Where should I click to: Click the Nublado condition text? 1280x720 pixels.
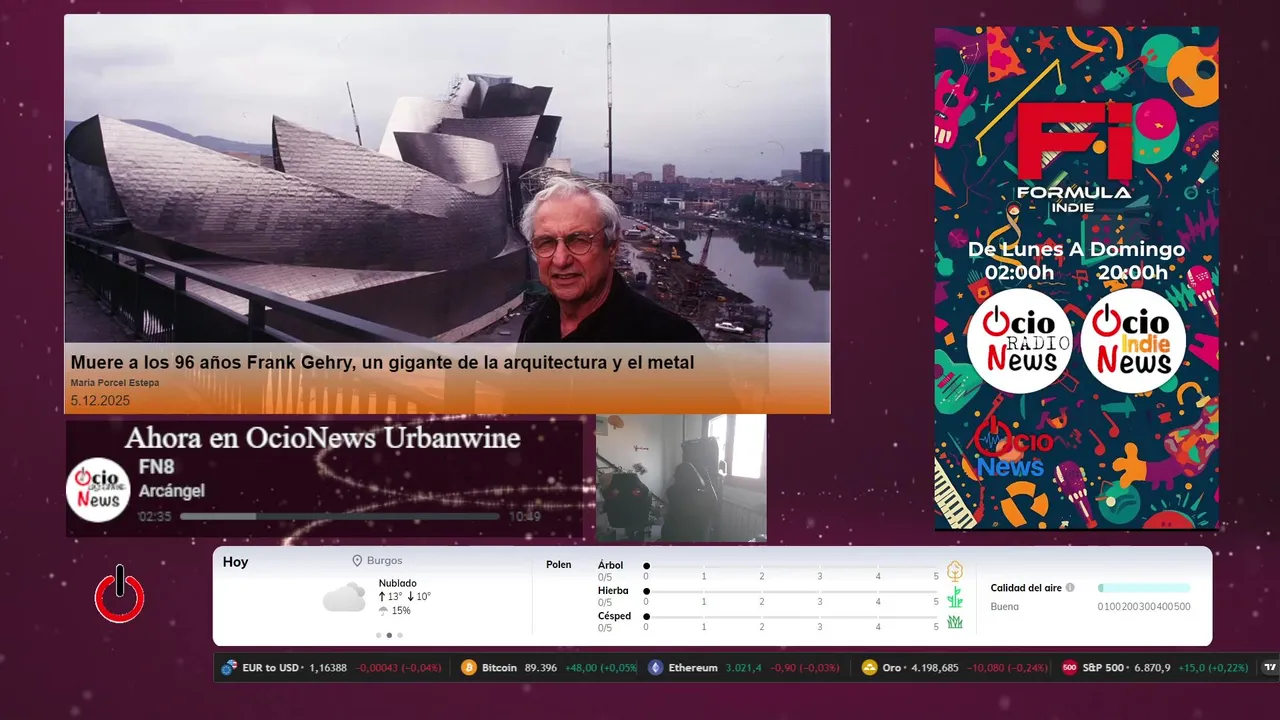click(x=398, y=583)
